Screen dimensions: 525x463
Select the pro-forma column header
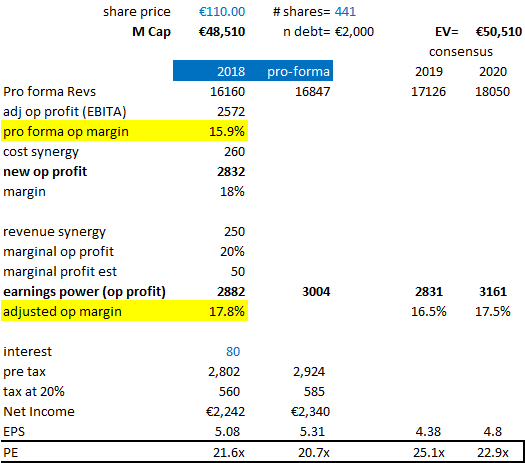pos(298,72)
